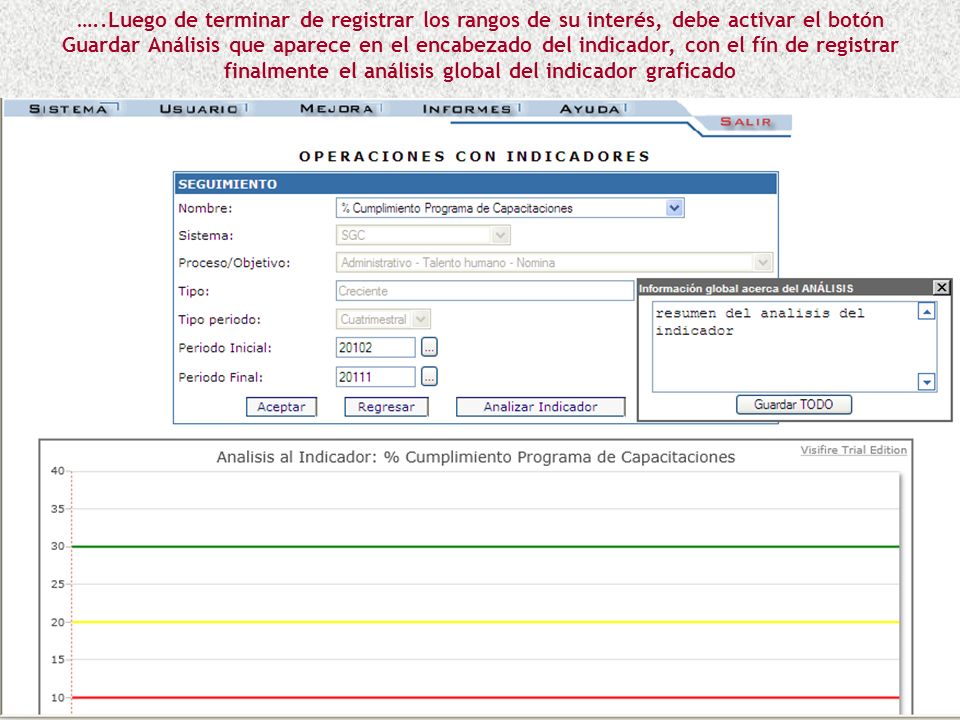Click the Periodo Final field 20111
The width and height of the screenshot is (960, 720).
375,377
